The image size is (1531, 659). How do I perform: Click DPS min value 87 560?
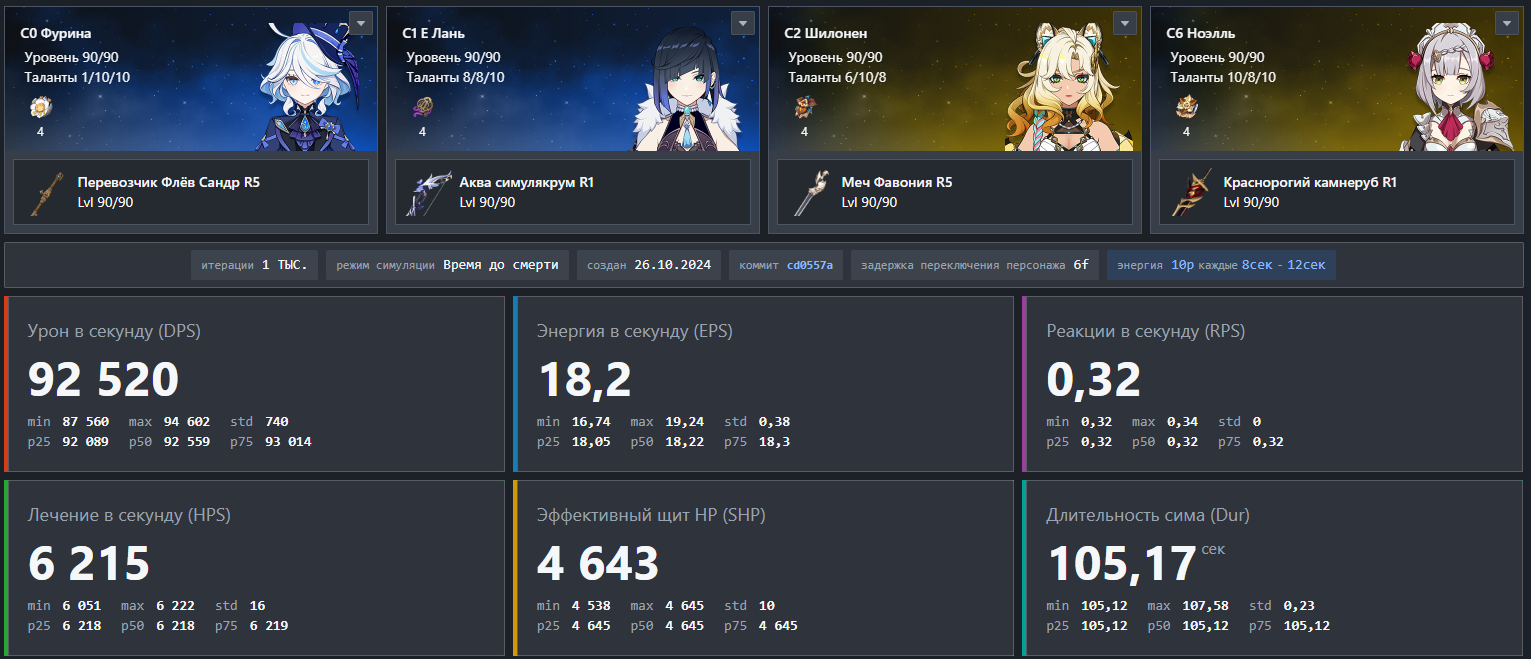click(x=85, y=422)
